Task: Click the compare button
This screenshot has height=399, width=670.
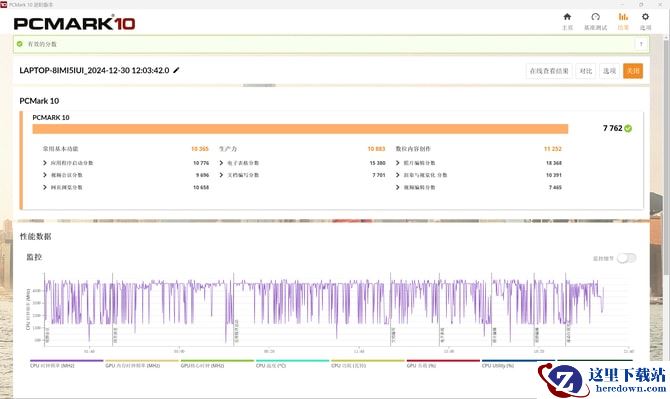Action: click(586, 71)
